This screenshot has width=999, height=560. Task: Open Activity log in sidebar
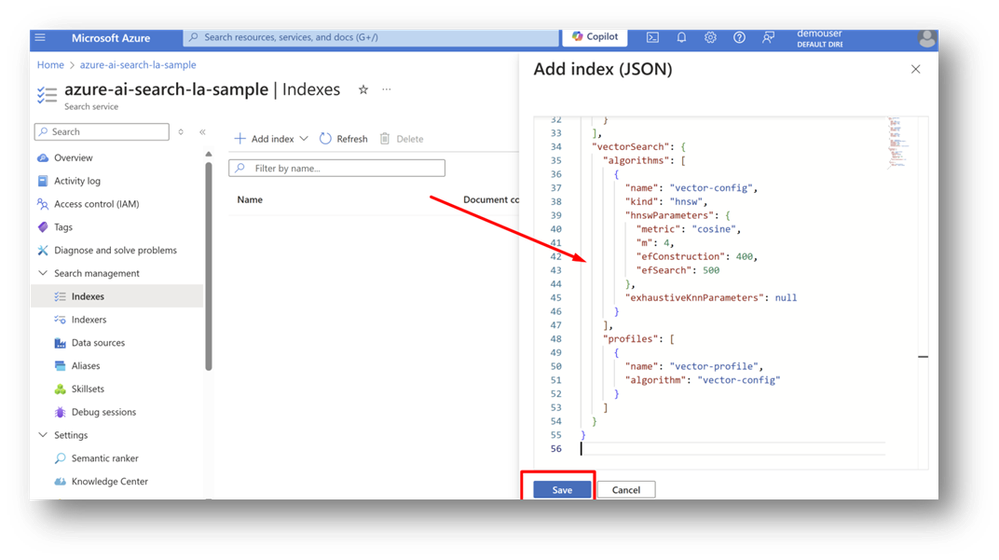coord(76,181)
